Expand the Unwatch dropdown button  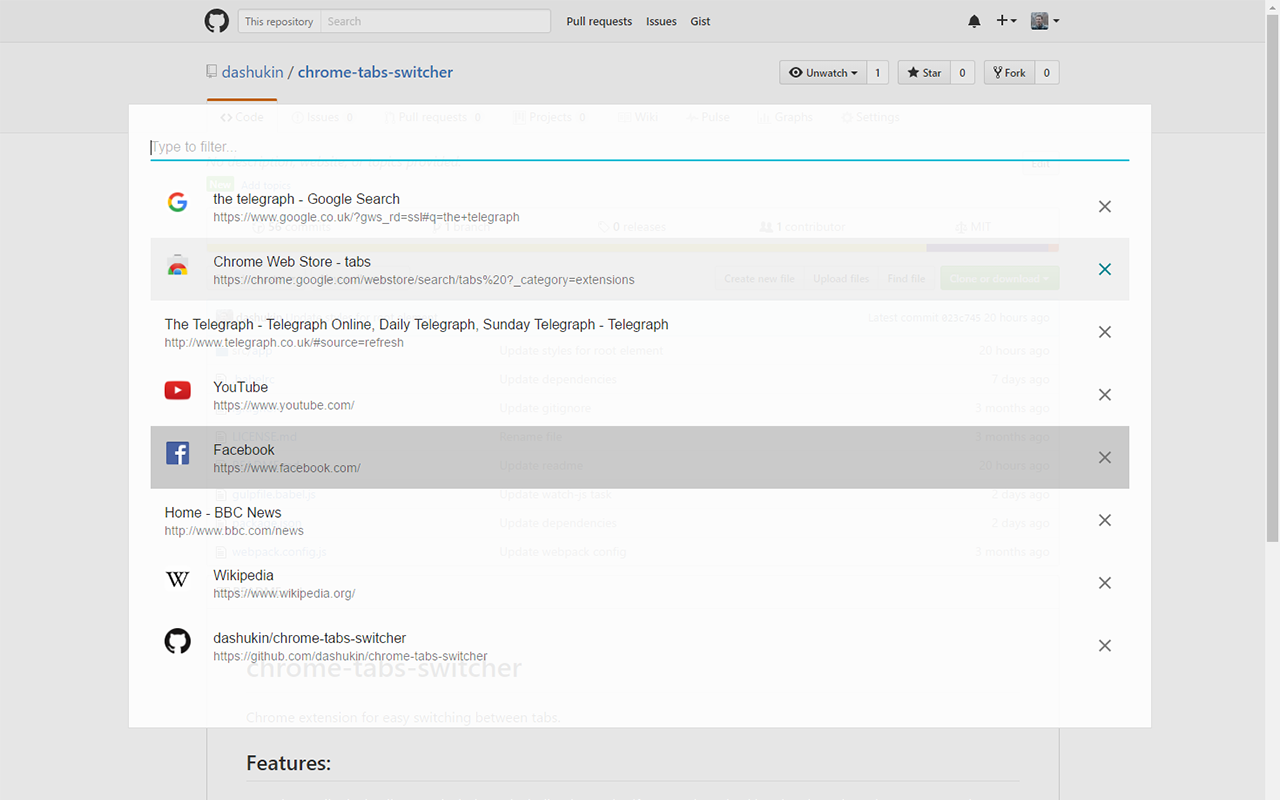click(x=823, y=72)
